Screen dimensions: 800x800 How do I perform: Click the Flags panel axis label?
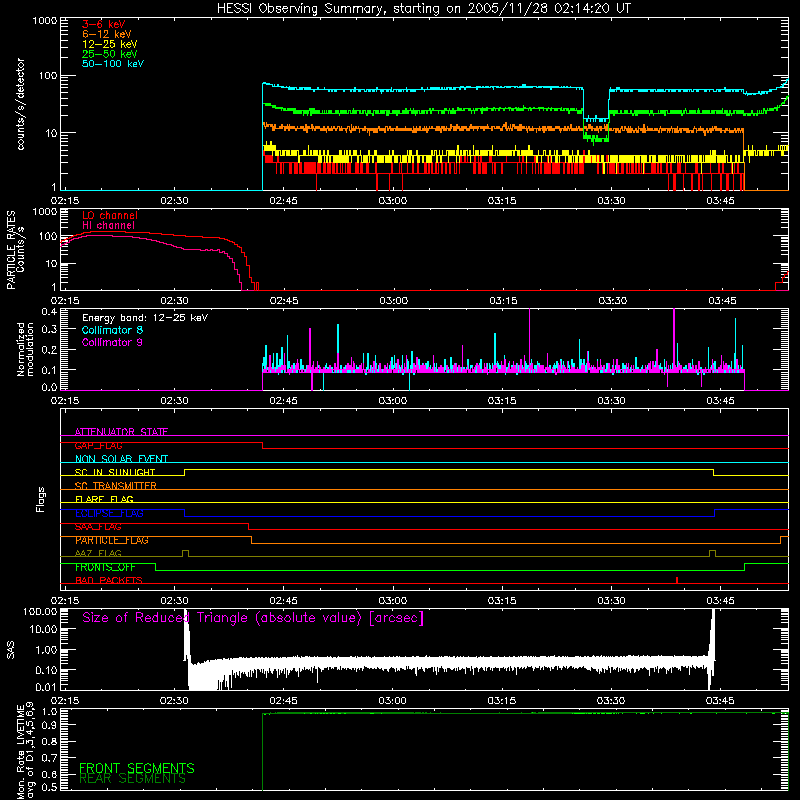[x=41, y=499]
